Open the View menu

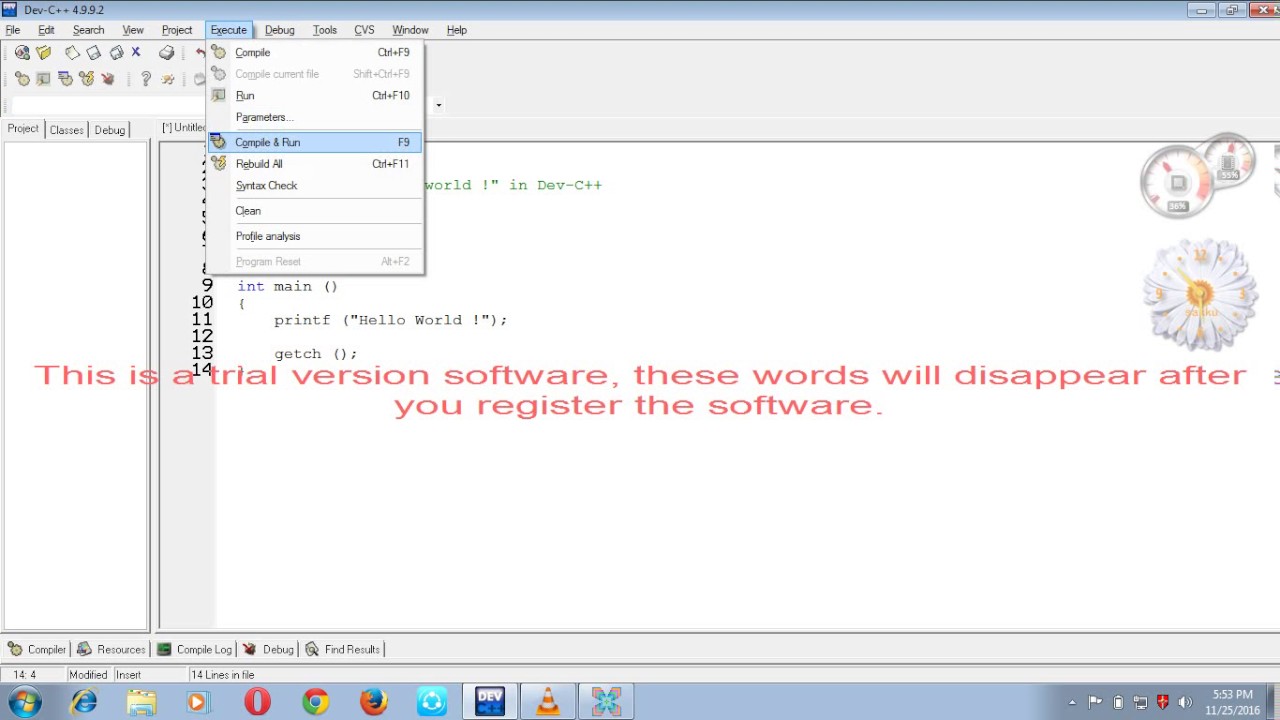[x=133, y=30]
